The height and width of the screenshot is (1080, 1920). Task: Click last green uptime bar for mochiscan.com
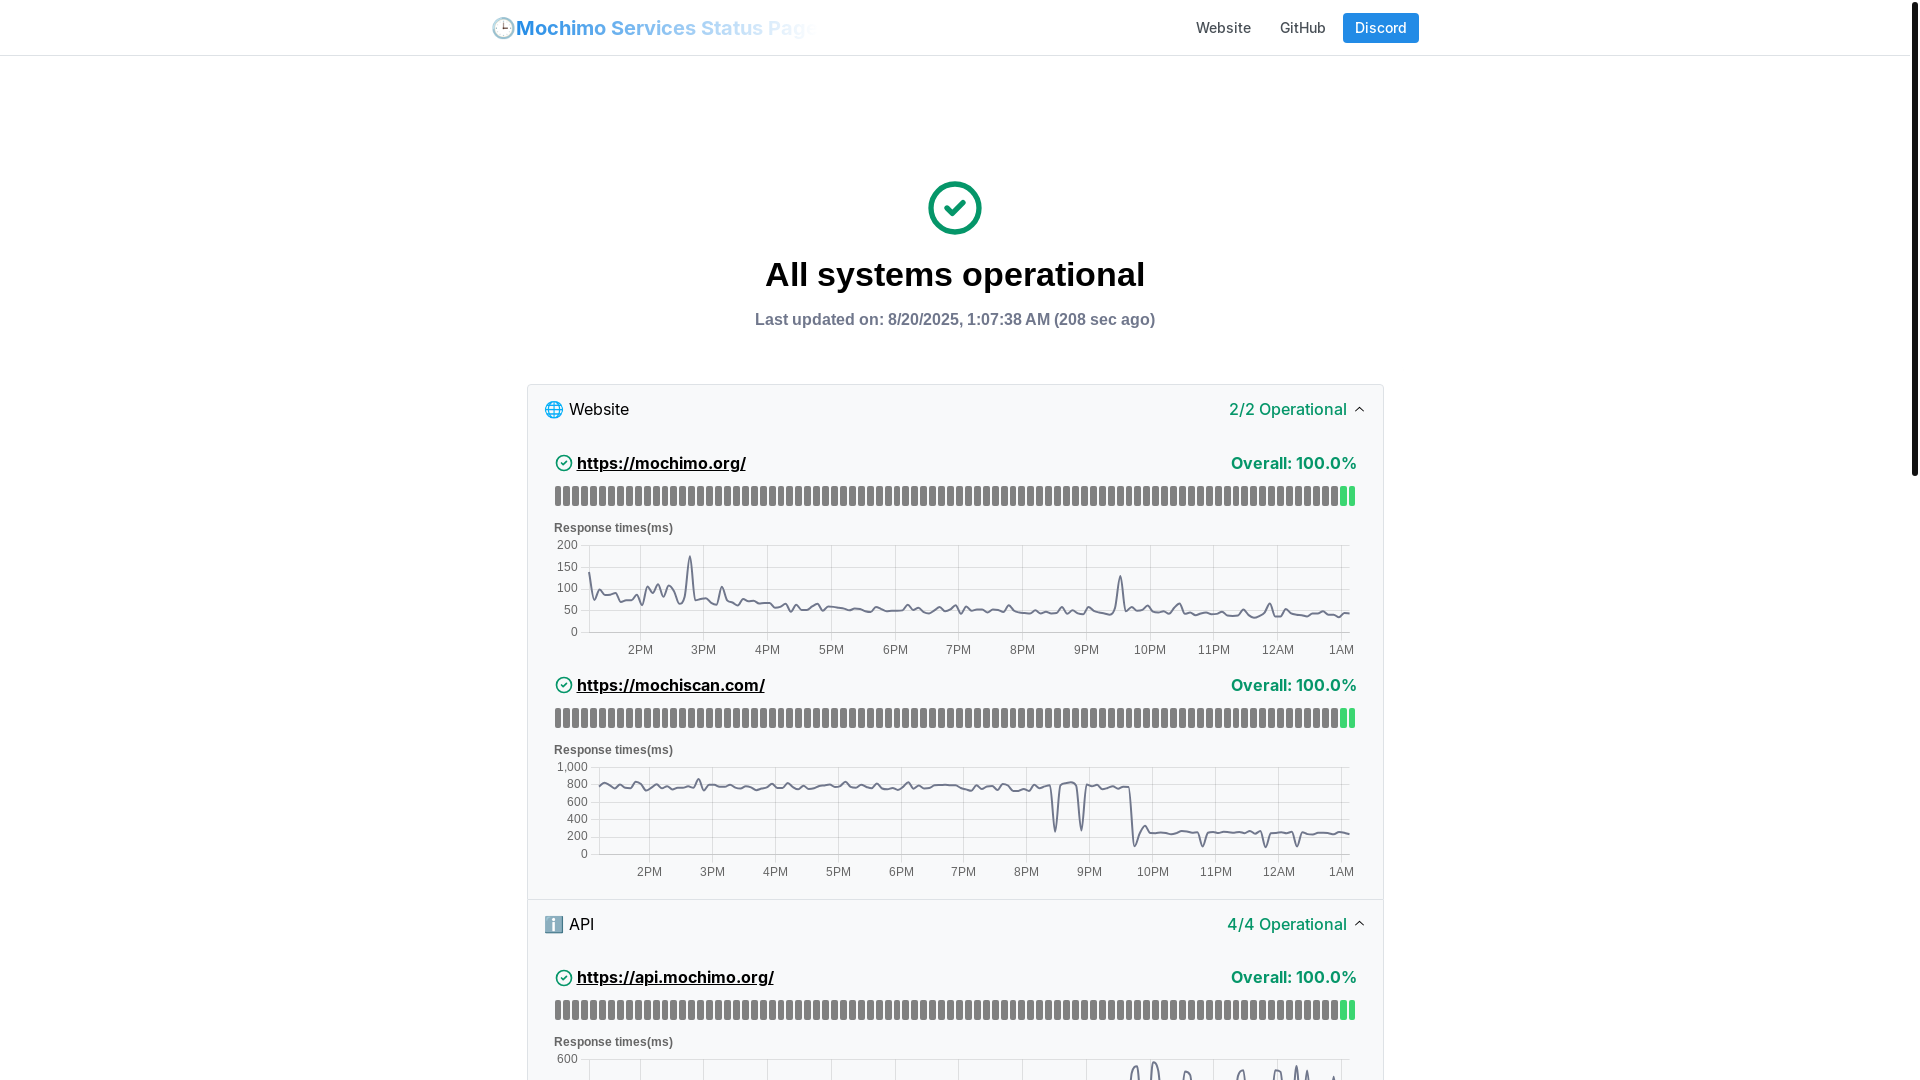[1352, 718]
